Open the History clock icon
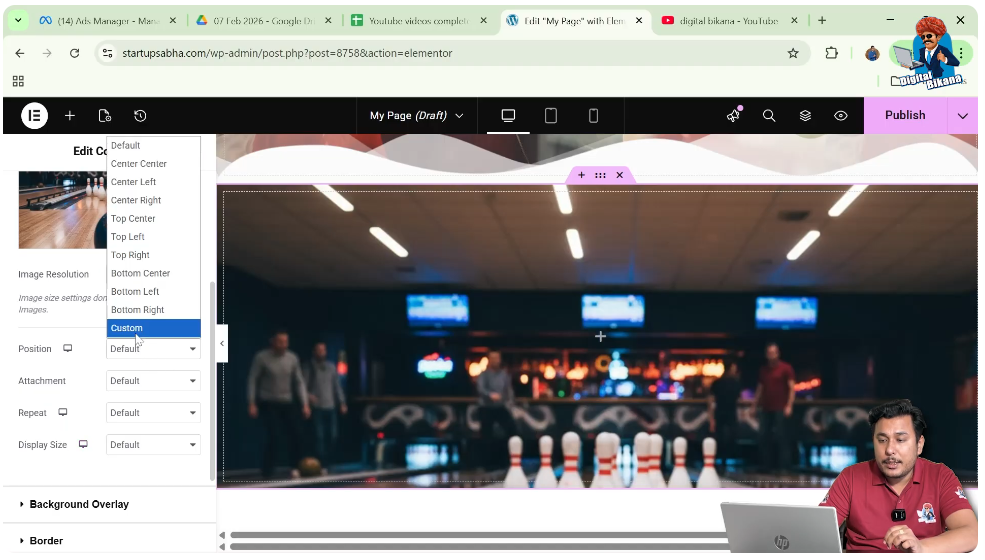The height and width of the screenshot is (560, 985). coord(140,116)
